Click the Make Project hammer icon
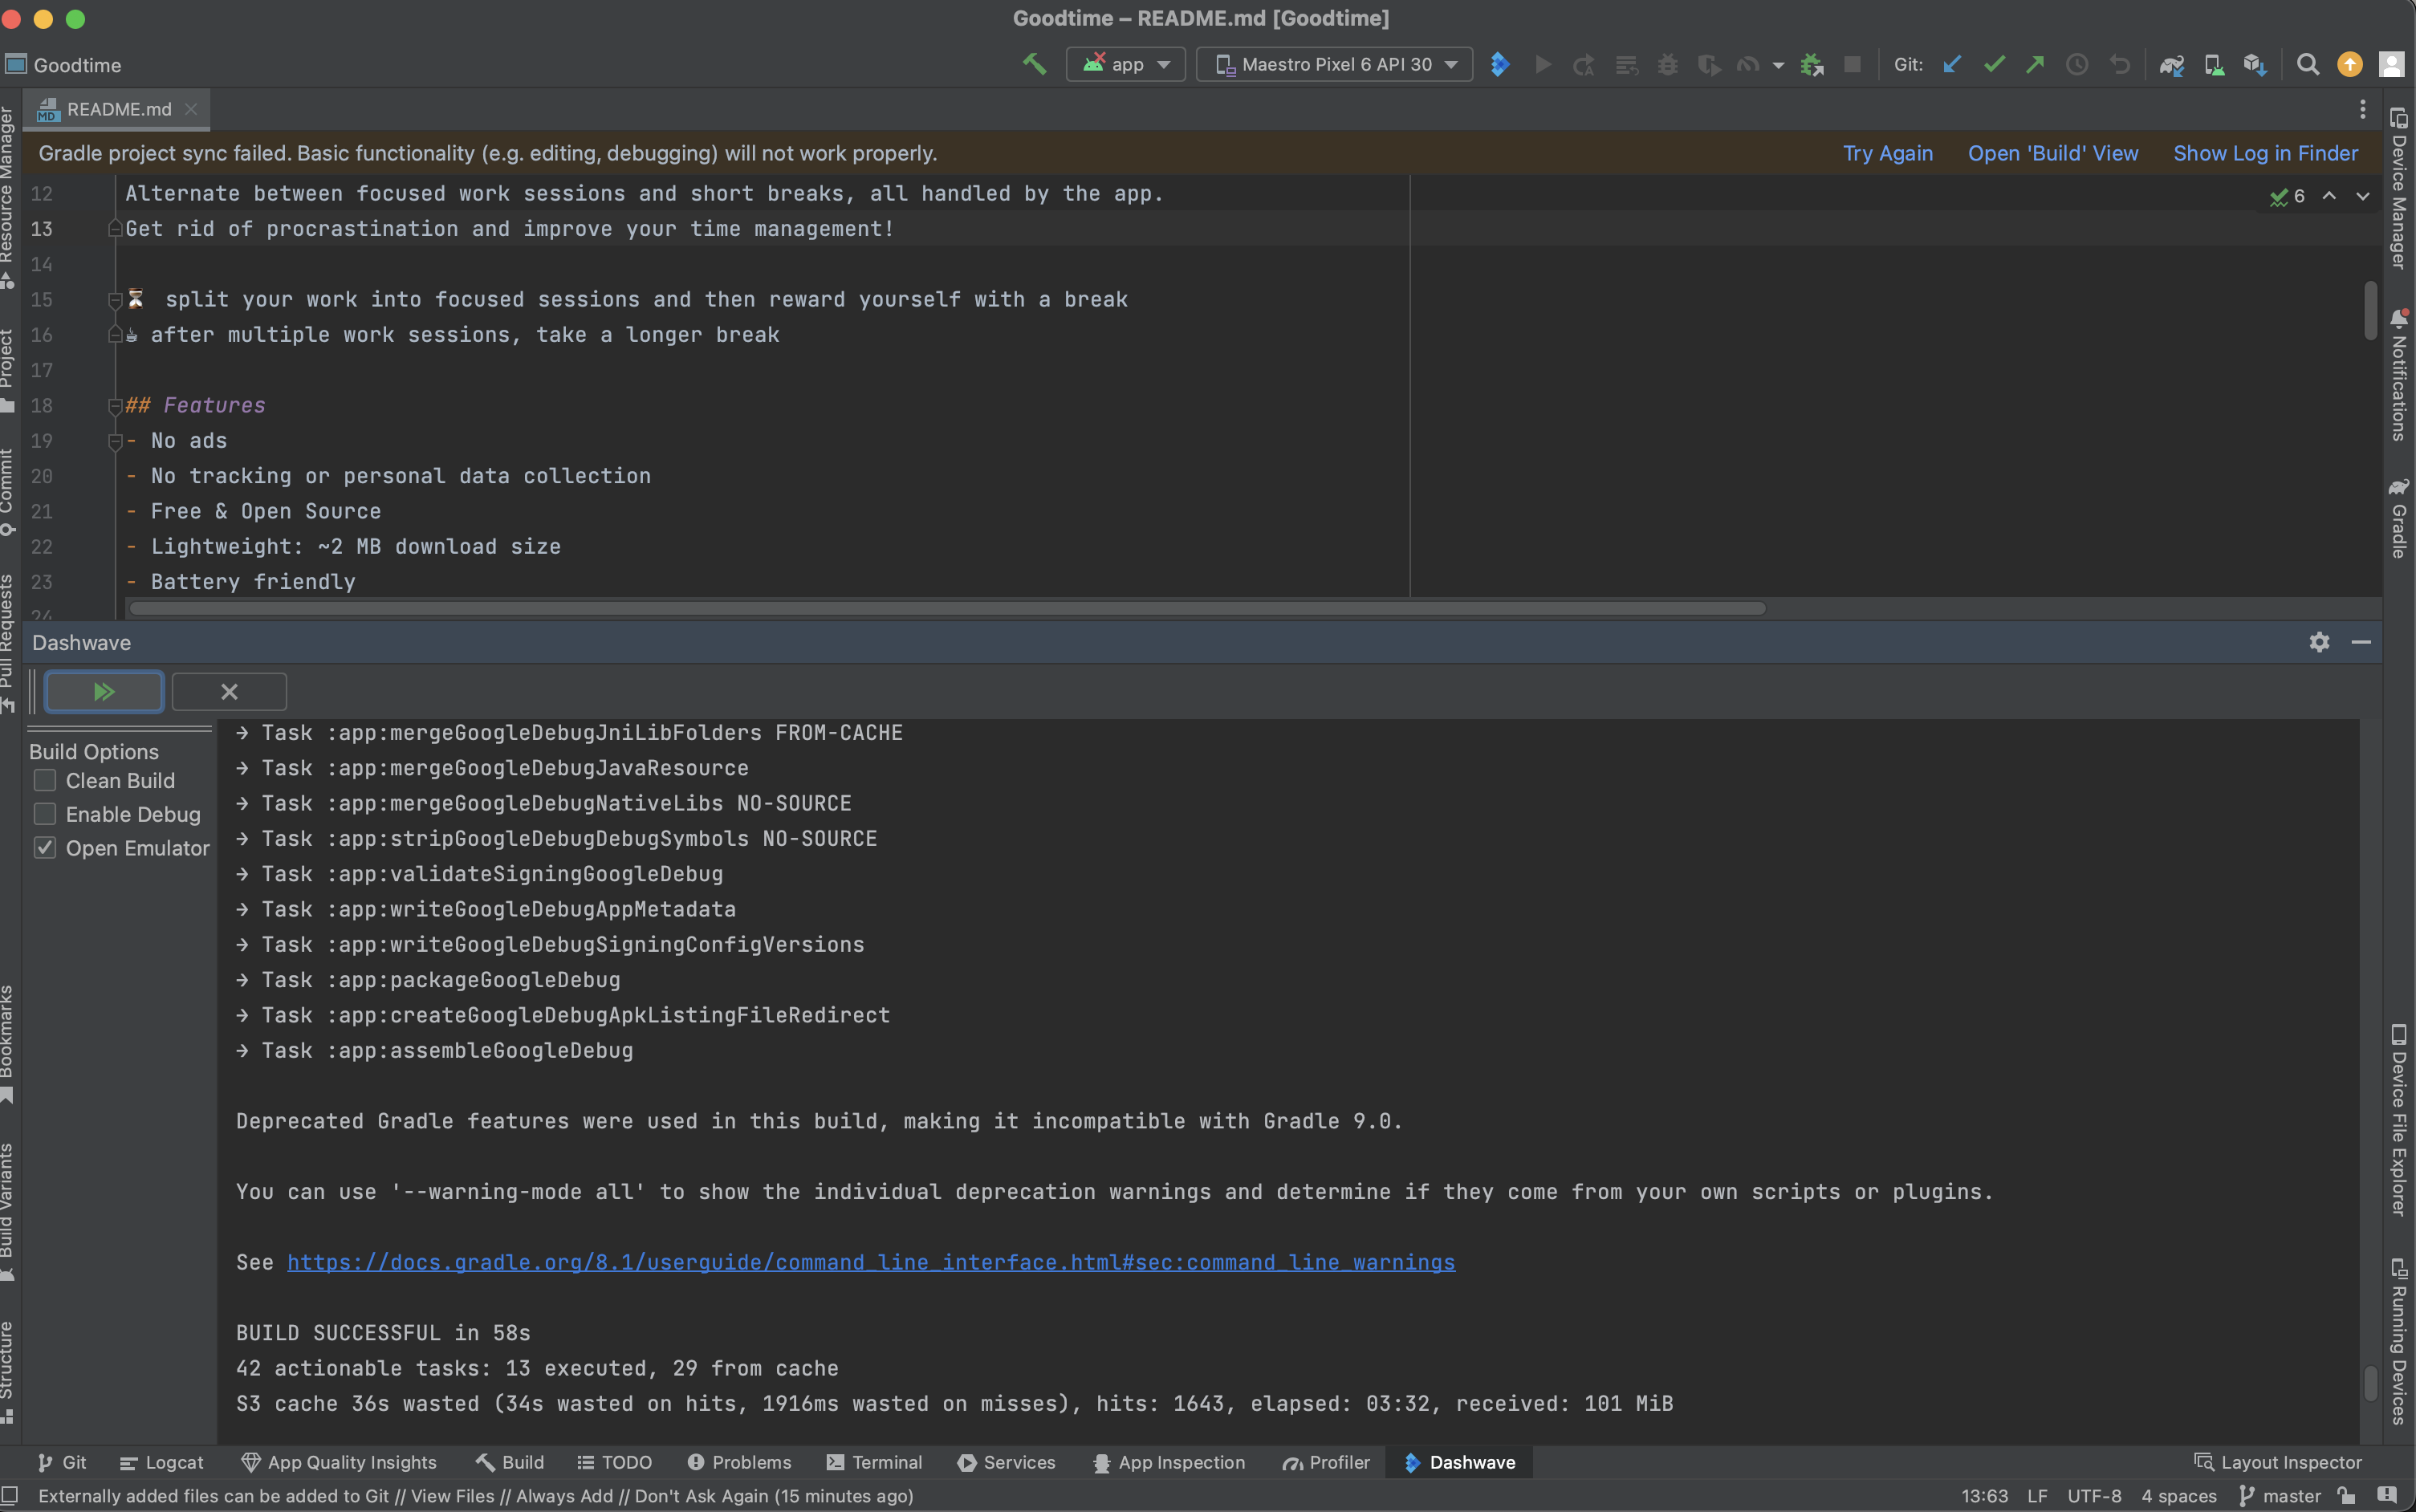Screen dimensions: 2416x1512 pos(1034,64)
